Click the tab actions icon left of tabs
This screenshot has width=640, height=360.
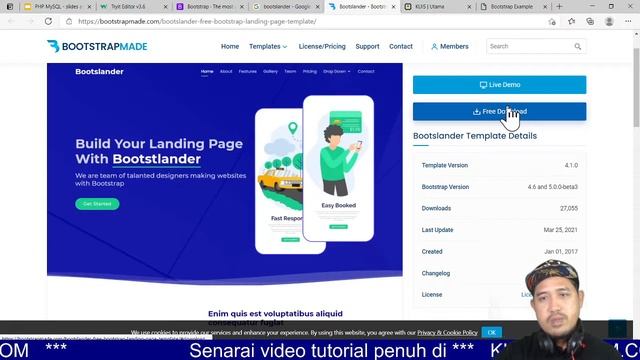click(10, 7)
